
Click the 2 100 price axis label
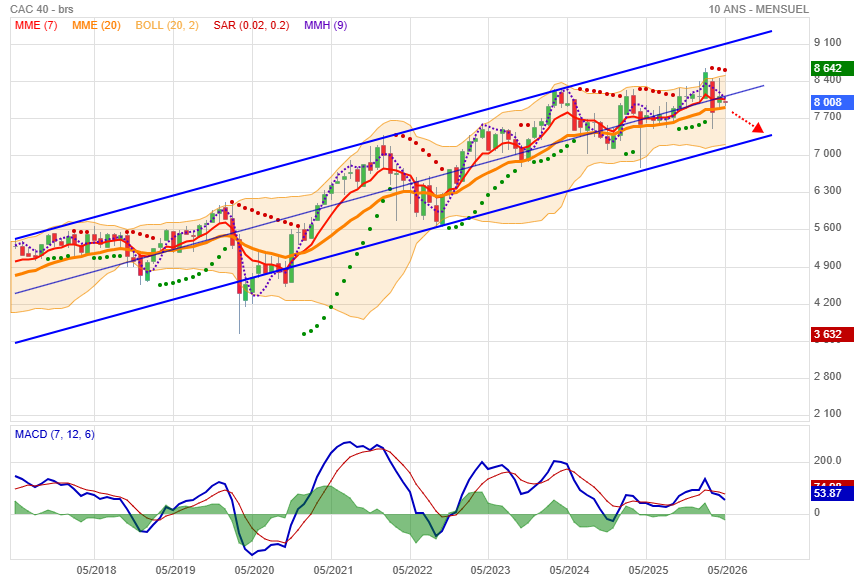pyautogui.click(x=827, y=413)
